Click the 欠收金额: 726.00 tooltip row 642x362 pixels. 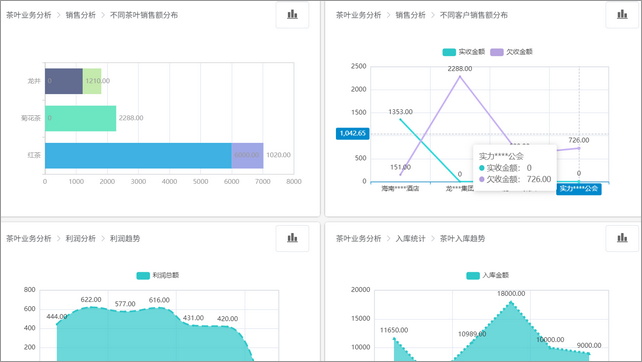(x=515, y=179)
